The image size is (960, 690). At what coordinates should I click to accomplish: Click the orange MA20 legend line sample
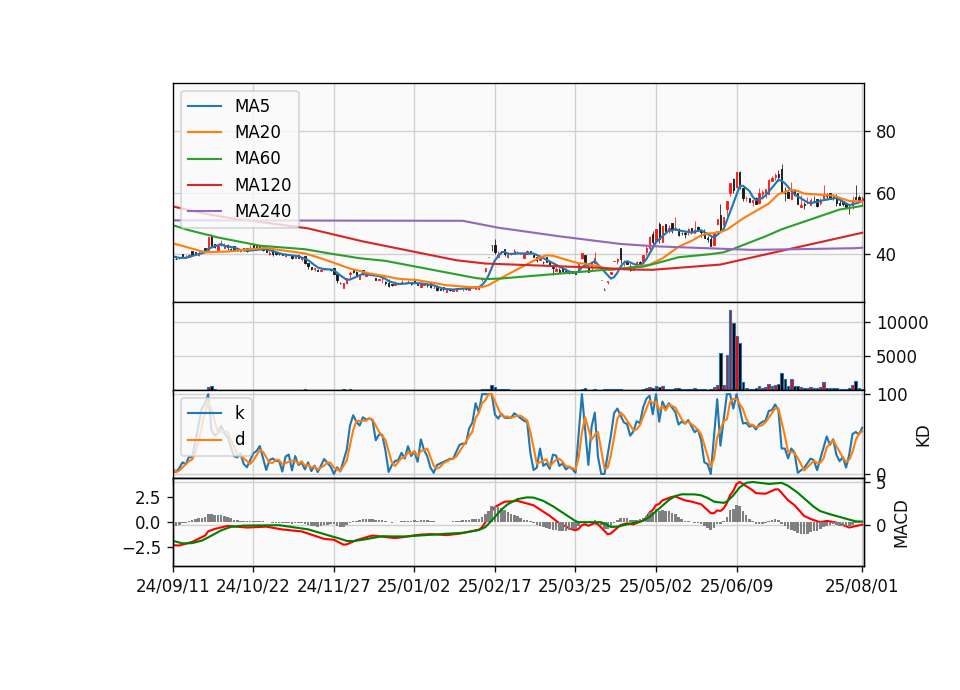coord(204,132)
